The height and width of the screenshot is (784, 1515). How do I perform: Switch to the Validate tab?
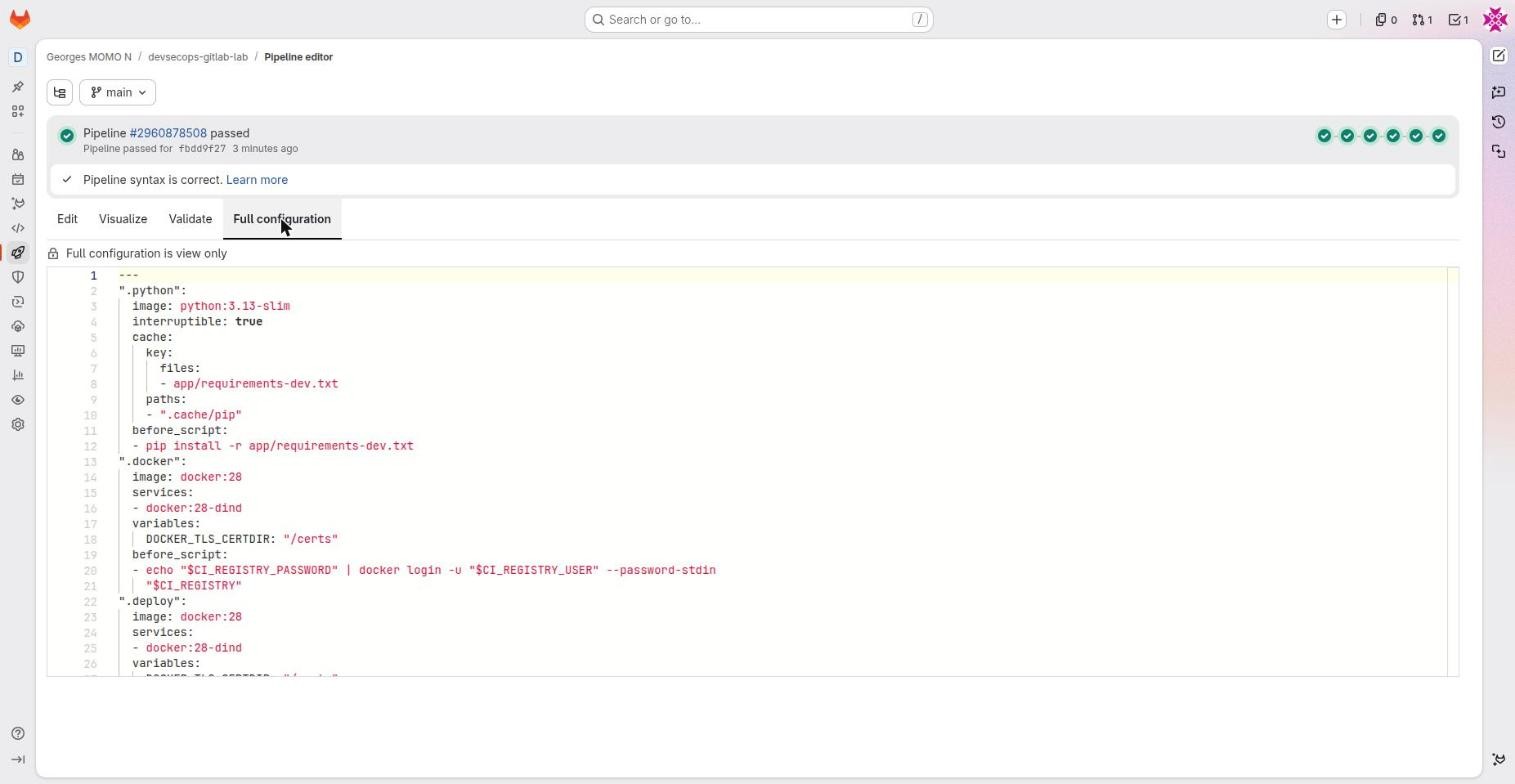coord(190,219)
